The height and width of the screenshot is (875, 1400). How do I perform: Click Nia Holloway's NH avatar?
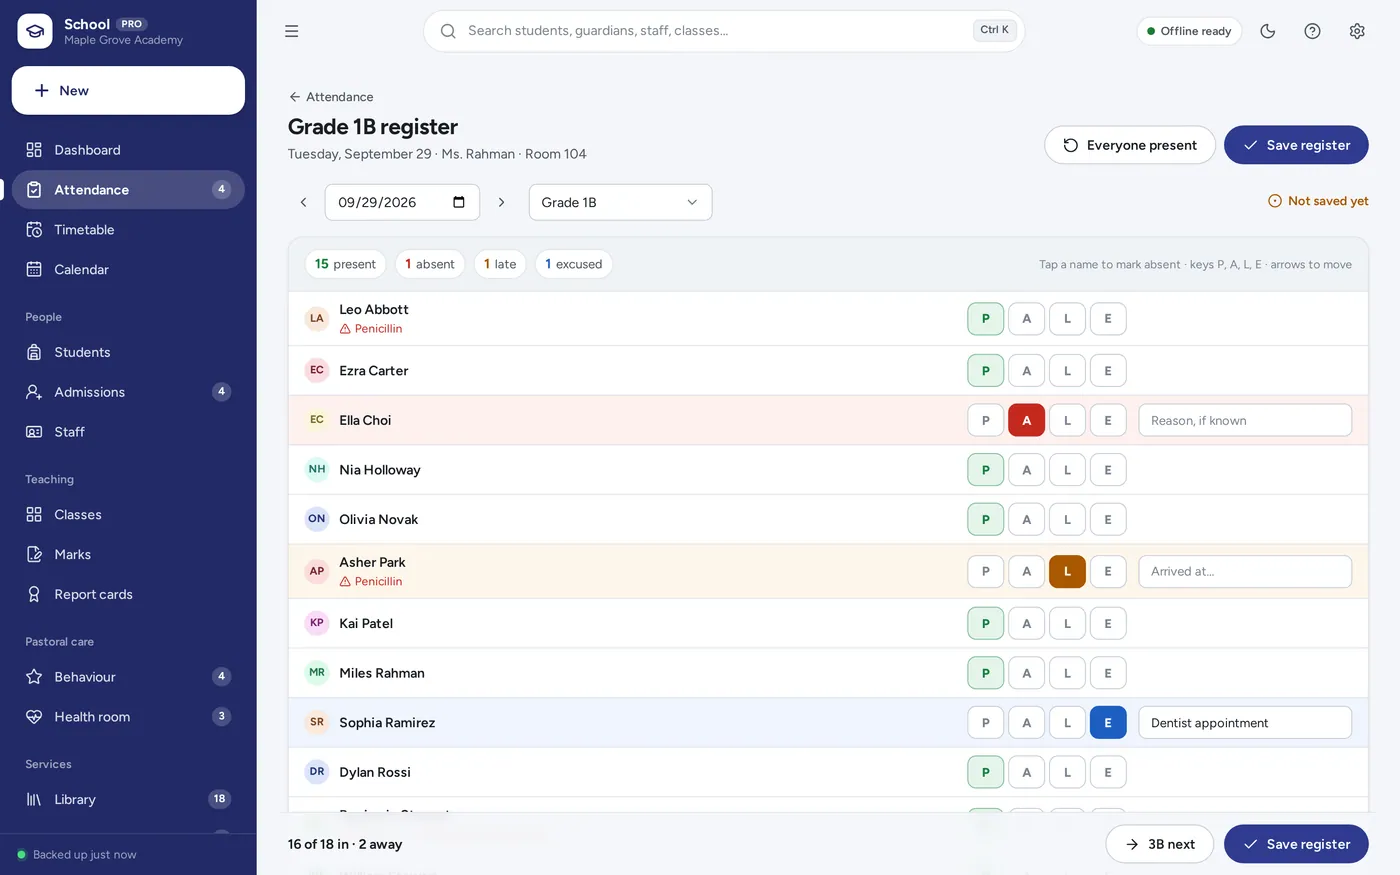(x=317, y=470)
